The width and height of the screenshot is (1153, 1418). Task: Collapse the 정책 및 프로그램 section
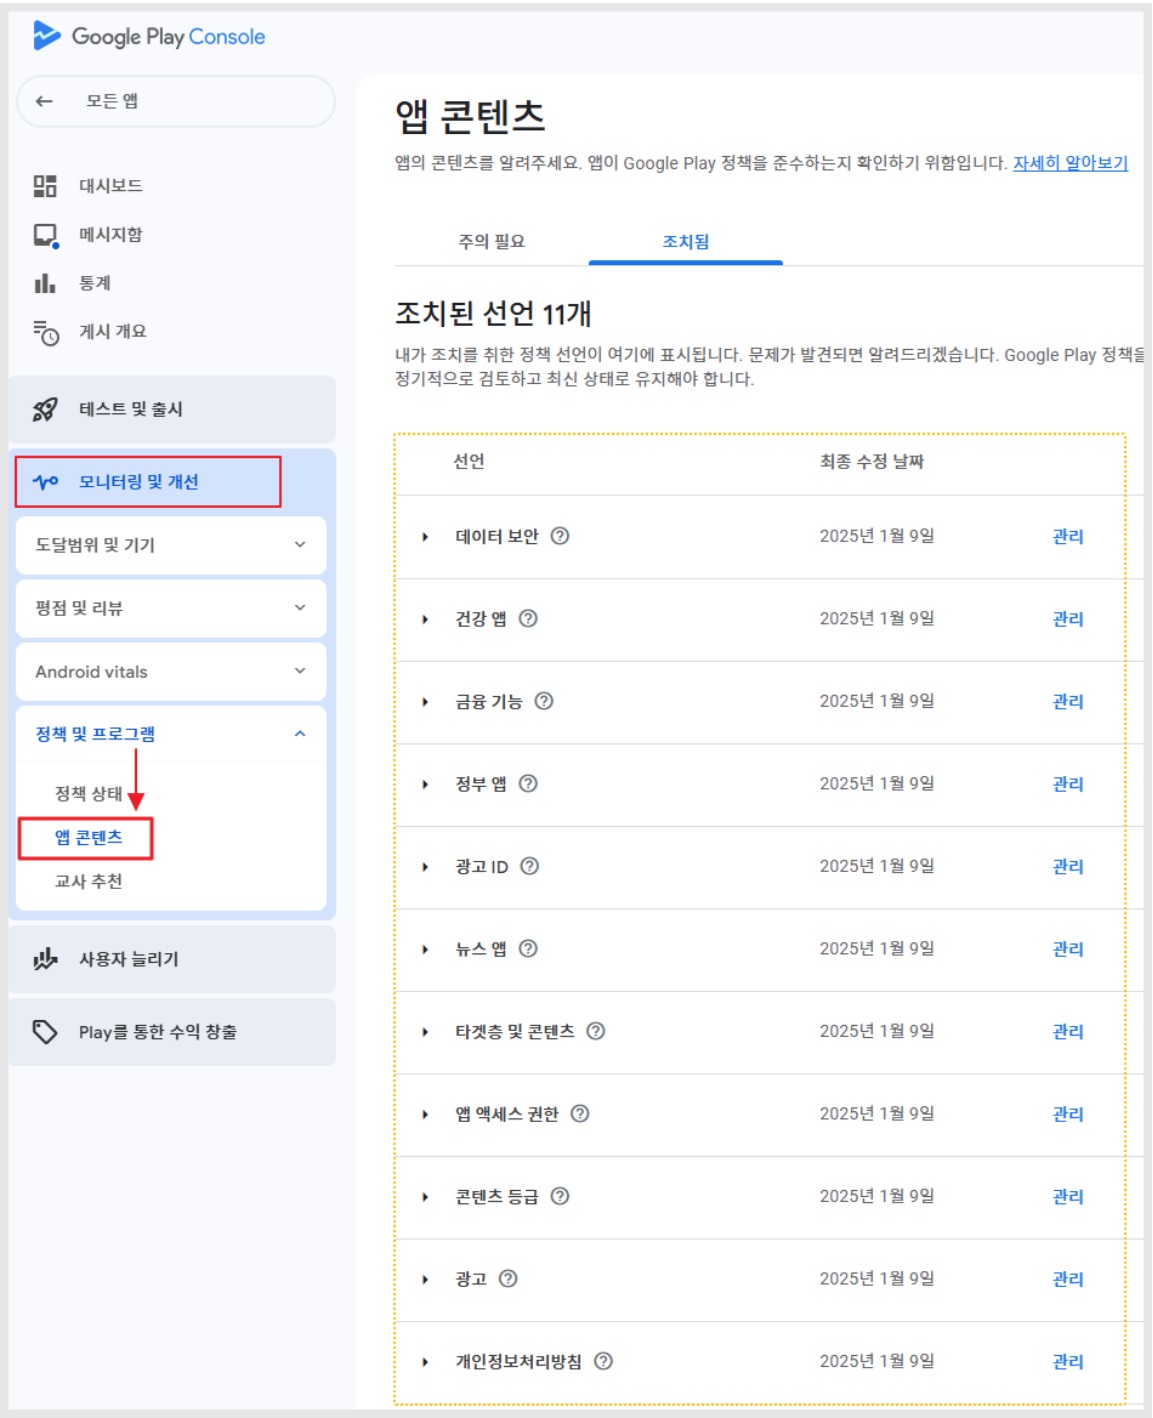[171, 734]
